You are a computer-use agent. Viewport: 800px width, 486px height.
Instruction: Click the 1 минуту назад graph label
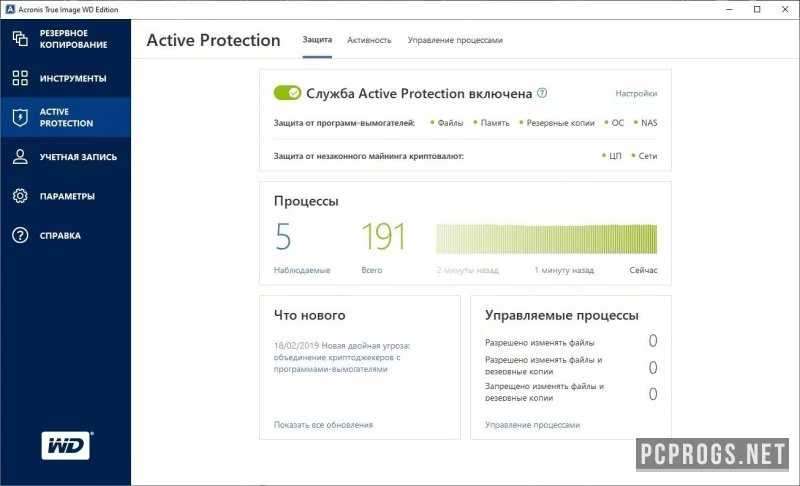click(564, 270)
